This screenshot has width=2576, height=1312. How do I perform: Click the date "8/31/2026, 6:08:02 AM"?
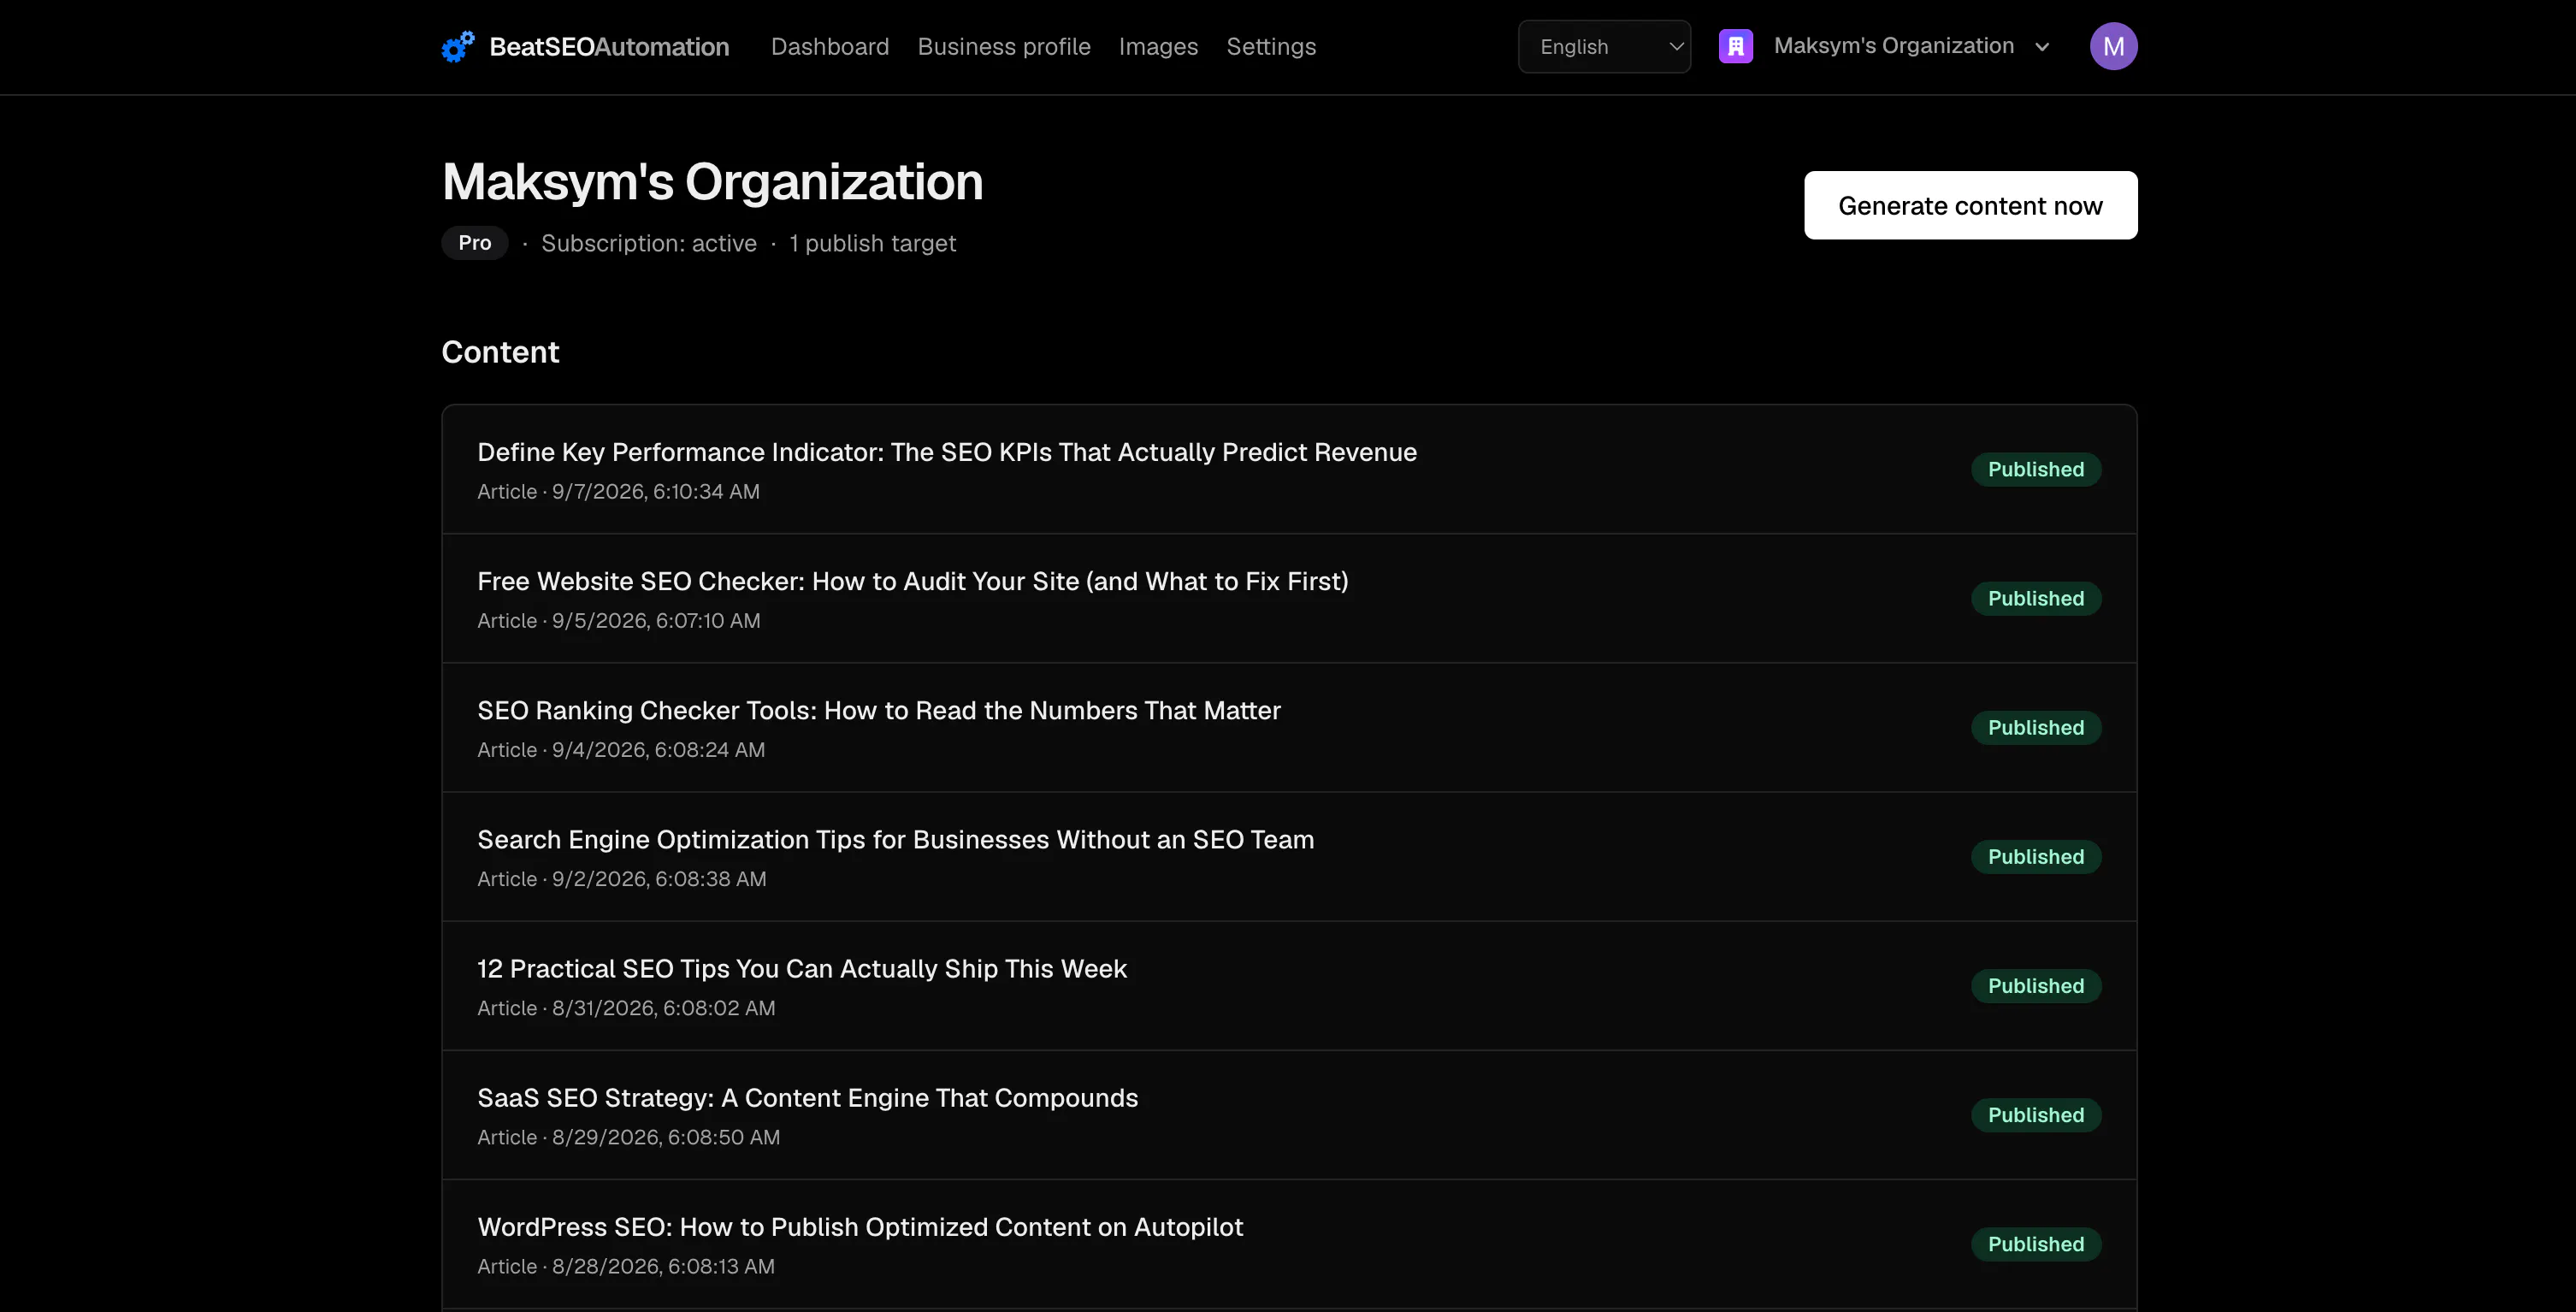click(x=663, y=1007)
